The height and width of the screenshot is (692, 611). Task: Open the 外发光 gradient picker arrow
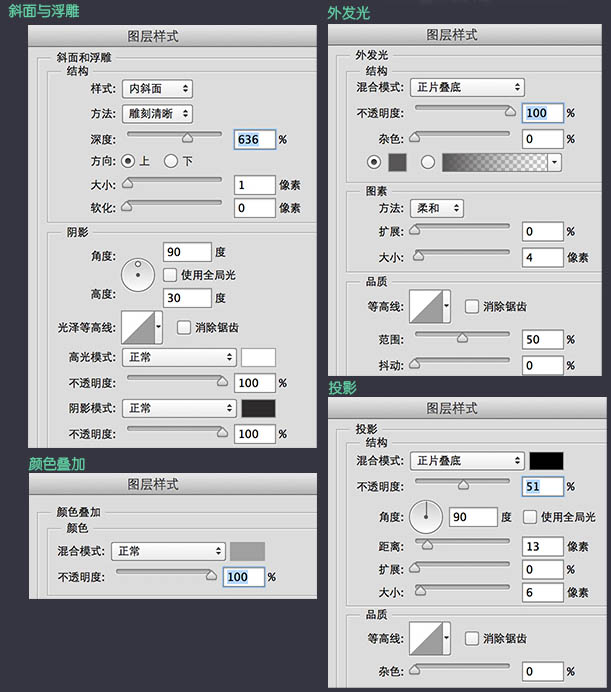[x=554, y=162]
